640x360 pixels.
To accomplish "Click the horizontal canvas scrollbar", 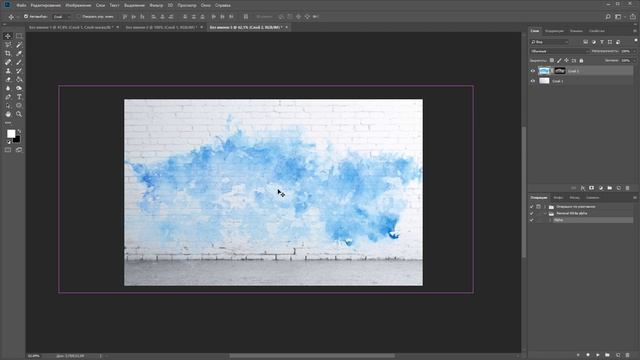I will click(x=312, y=356).
